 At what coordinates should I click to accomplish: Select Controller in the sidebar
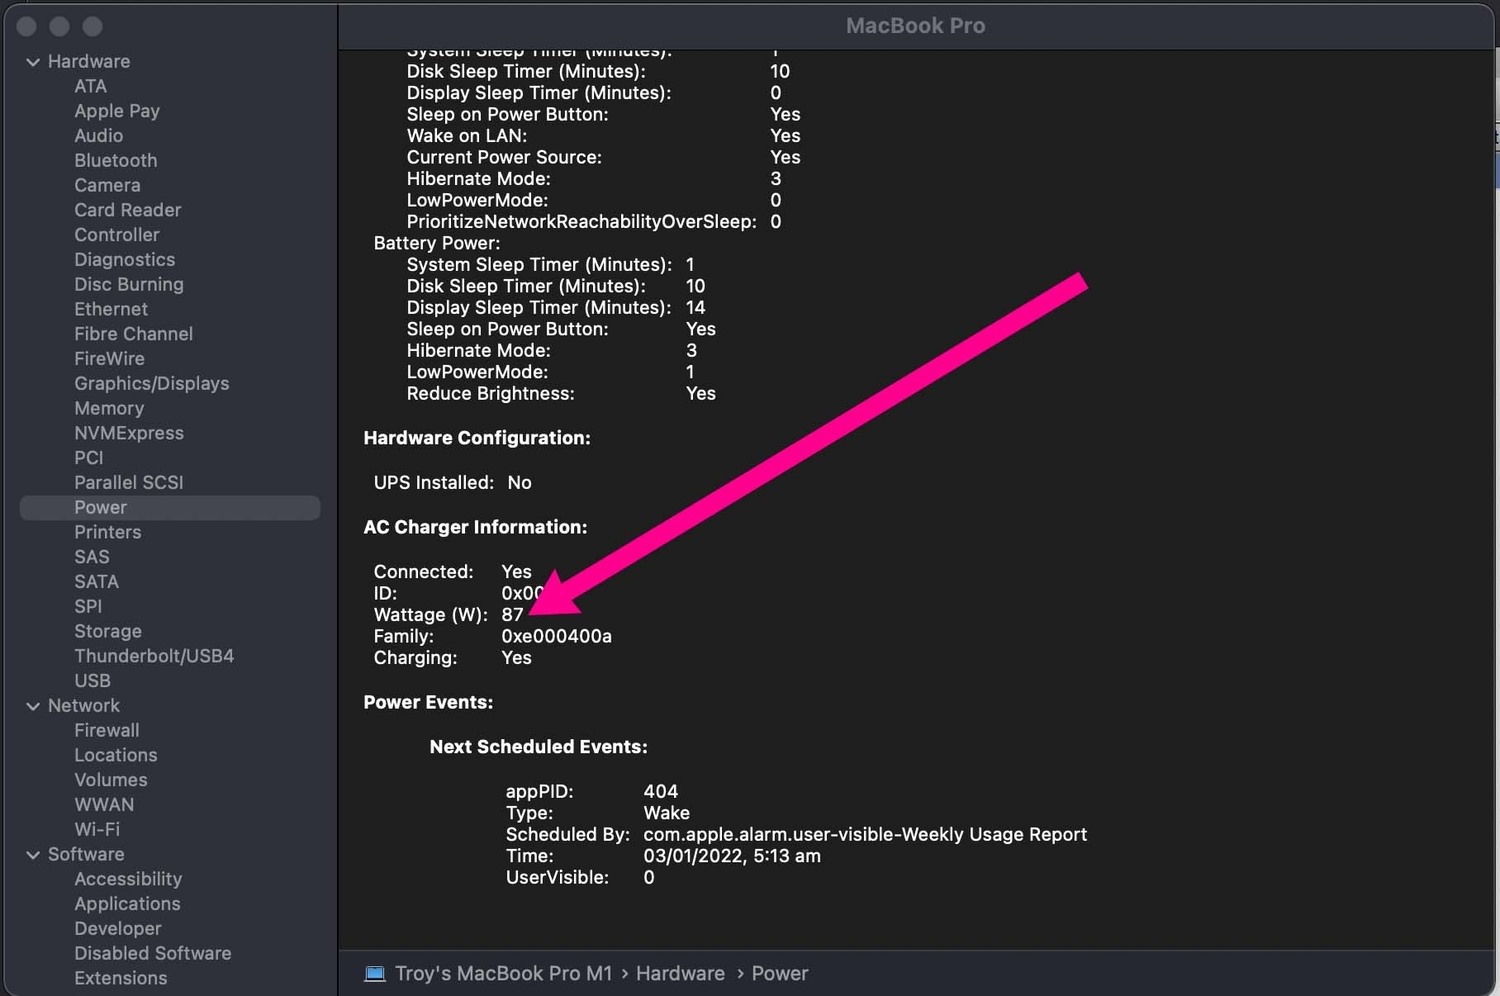coord(116,235)
